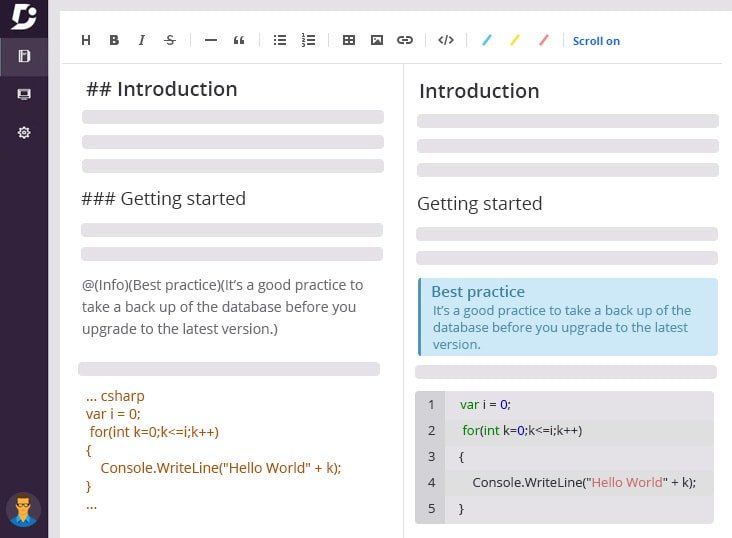Open the documentation book icon in the sidebar
The height and width of the screenshot is (538, 732).
pyautogui.click(x=24, y=57)
